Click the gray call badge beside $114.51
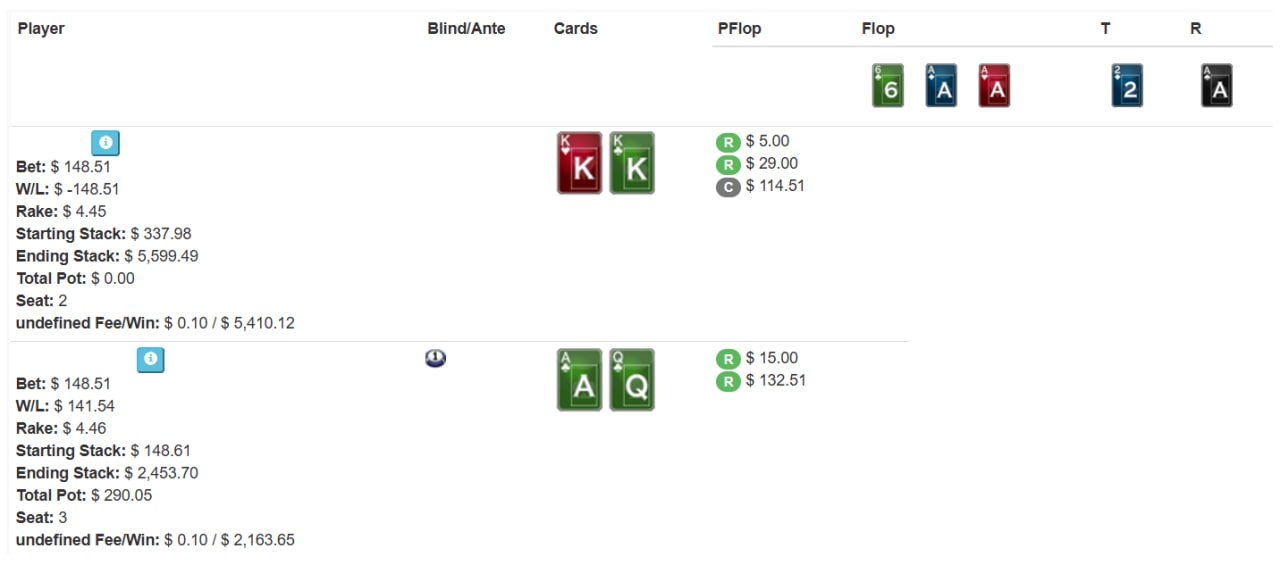The width and height of the screenshot is (1280, 565). [728, 186]
